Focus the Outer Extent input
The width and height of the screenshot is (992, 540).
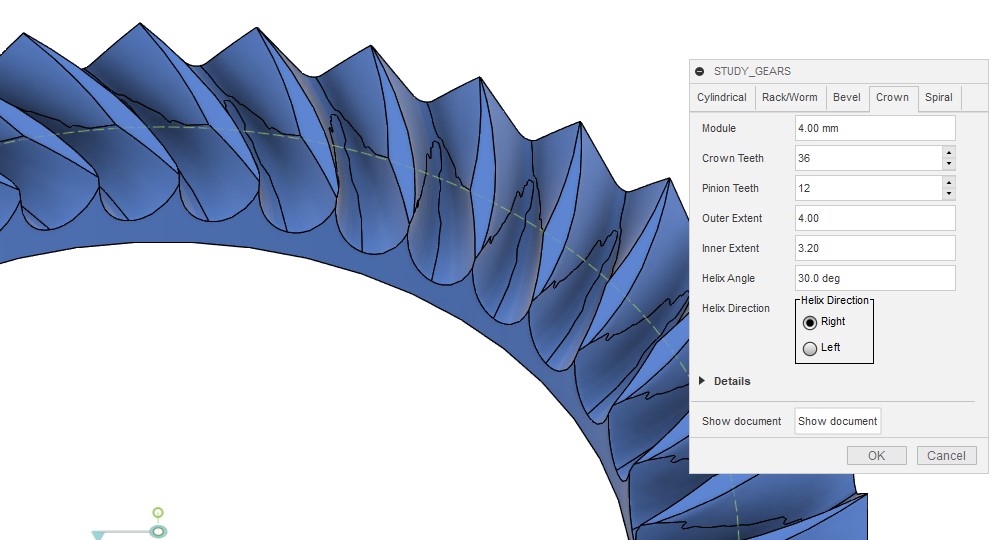coord(874,218)
